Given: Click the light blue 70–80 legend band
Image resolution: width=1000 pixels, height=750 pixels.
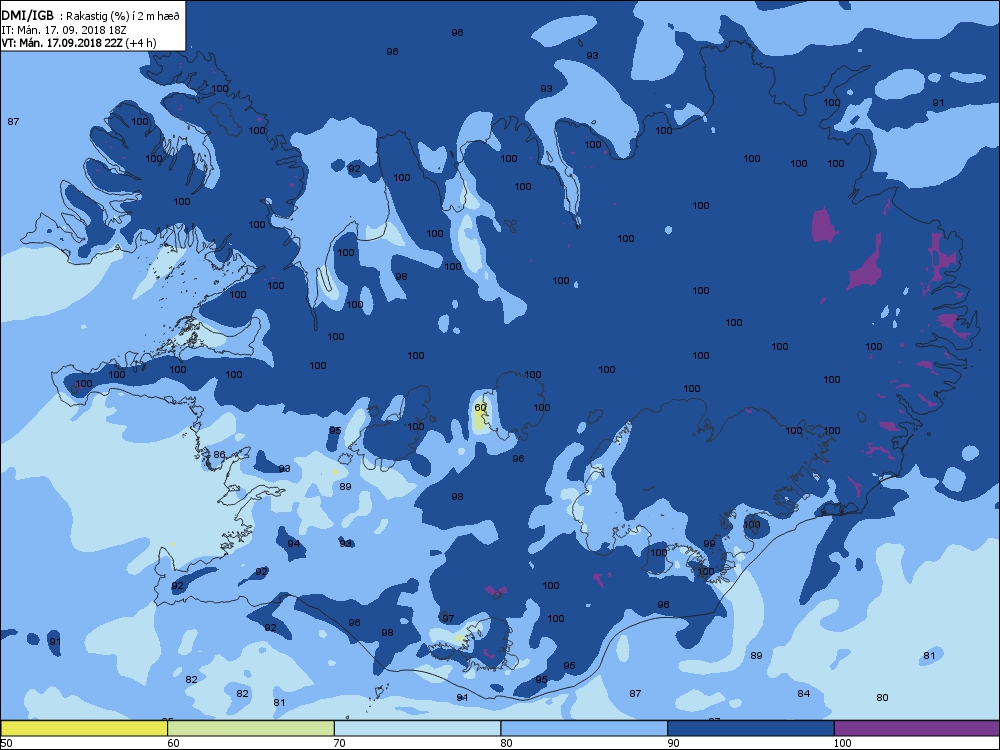Looking at the screenshot, I should [417, 728].
